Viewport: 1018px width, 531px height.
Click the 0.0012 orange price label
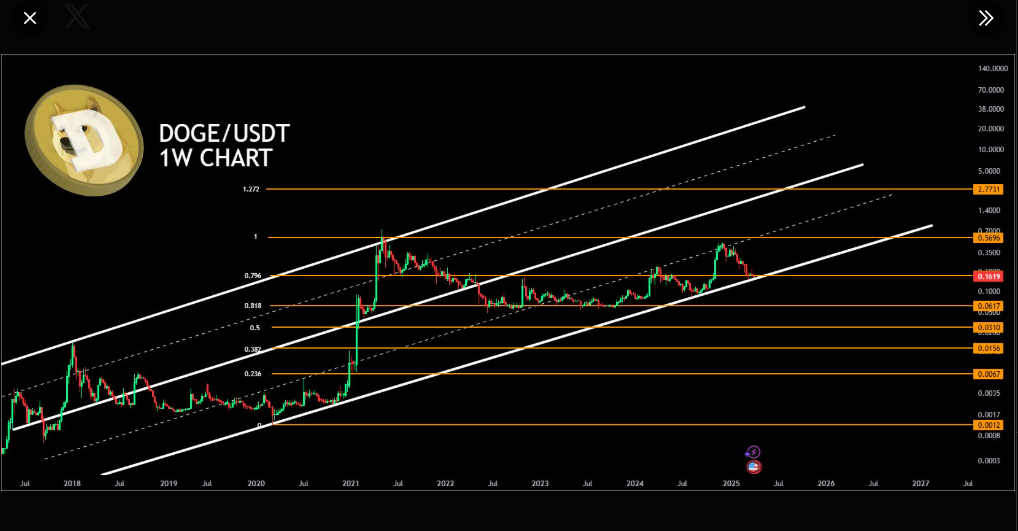[x=987, y=425]
